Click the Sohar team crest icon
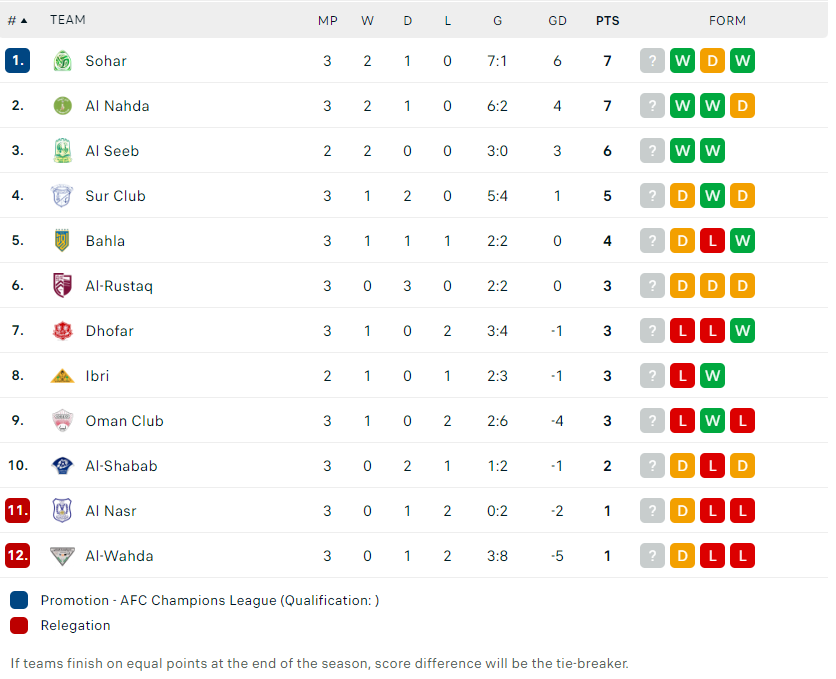Image resolution: width=836 pixels, height=679 pixels. tap(62, 61)
